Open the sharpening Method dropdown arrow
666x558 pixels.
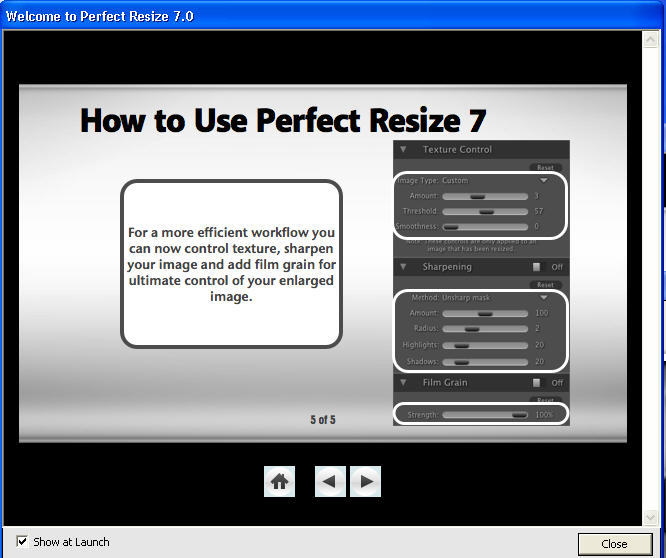click(x=544, y=297)
